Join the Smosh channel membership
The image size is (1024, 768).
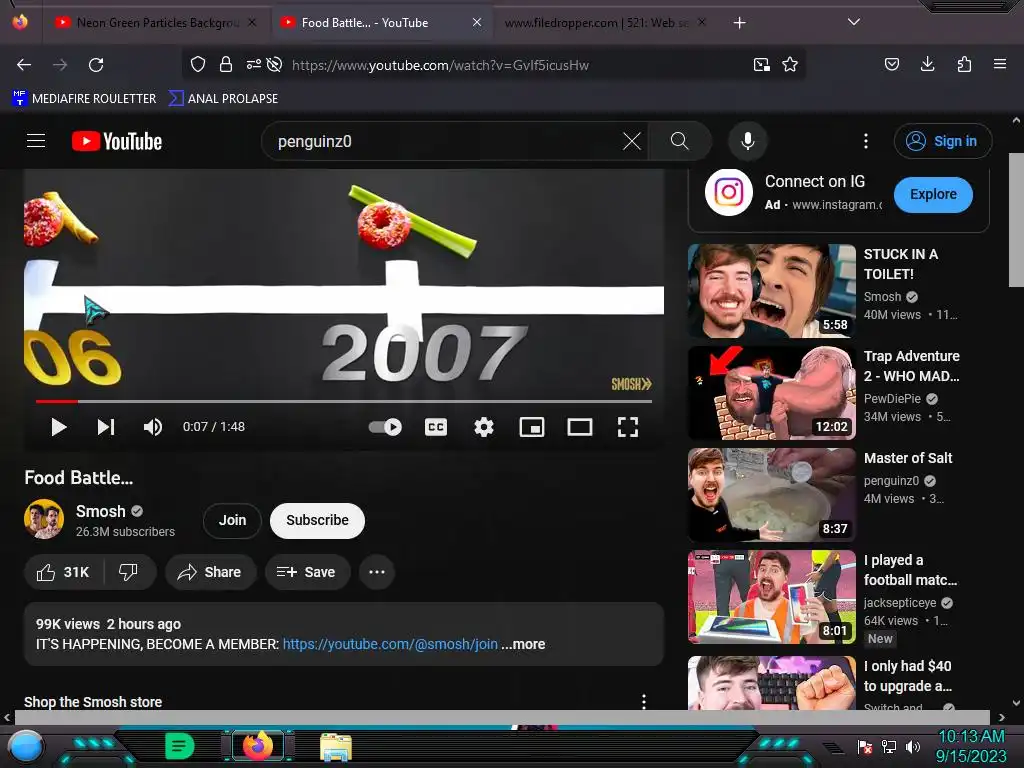click(x=232, y=520)
